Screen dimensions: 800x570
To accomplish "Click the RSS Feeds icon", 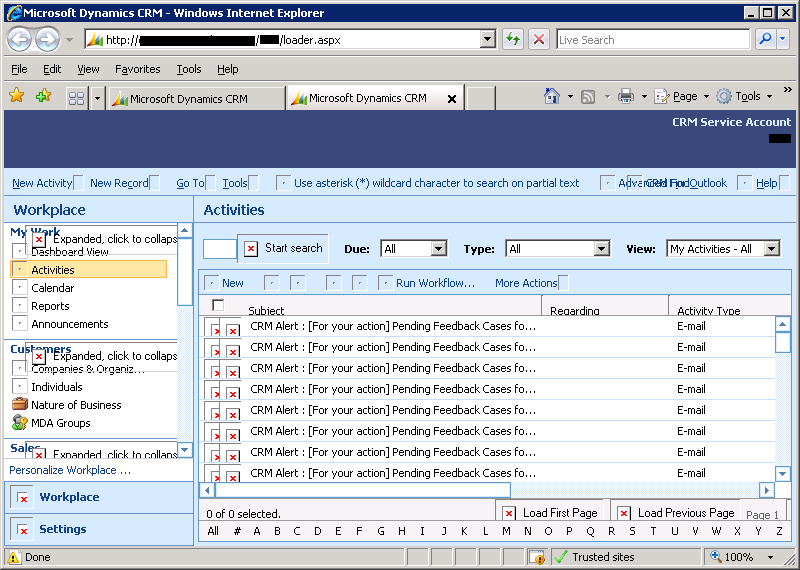I will (x=588, y=96).
